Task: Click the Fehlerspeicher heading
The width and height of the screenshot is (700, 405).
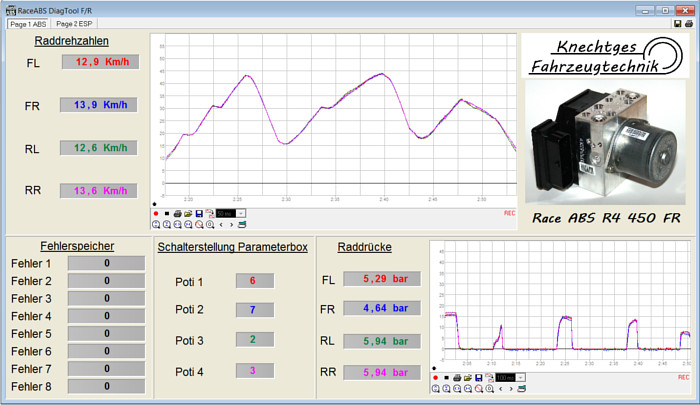Action: pyautogui.click(x=77, y=246)
